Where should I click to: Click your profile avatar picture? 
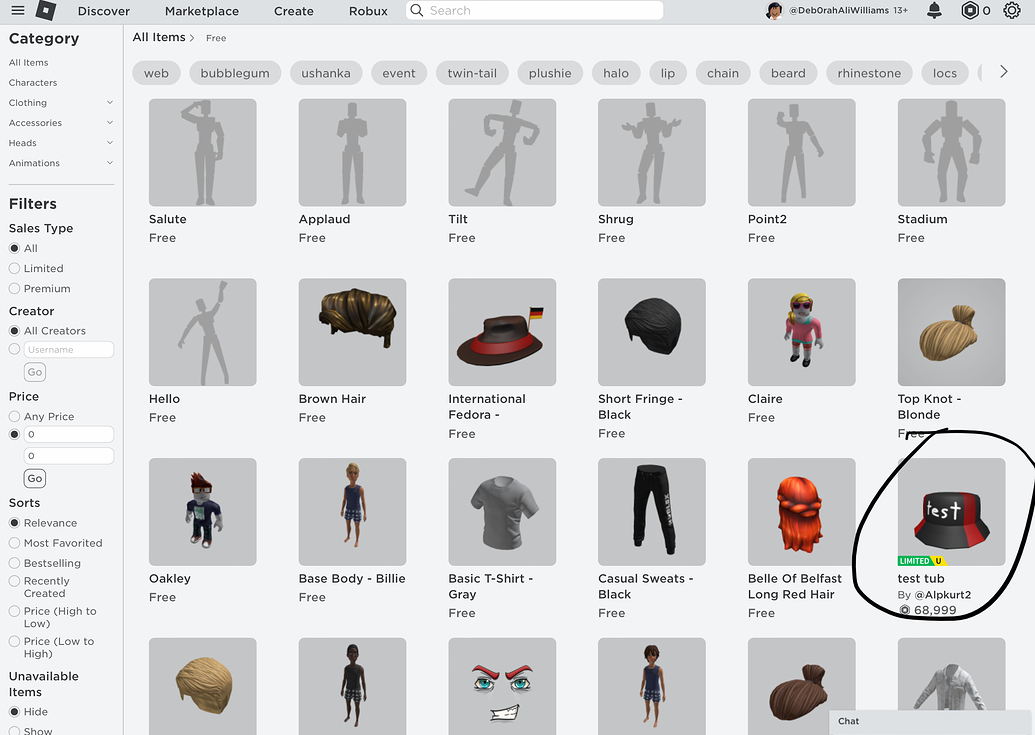774,11
